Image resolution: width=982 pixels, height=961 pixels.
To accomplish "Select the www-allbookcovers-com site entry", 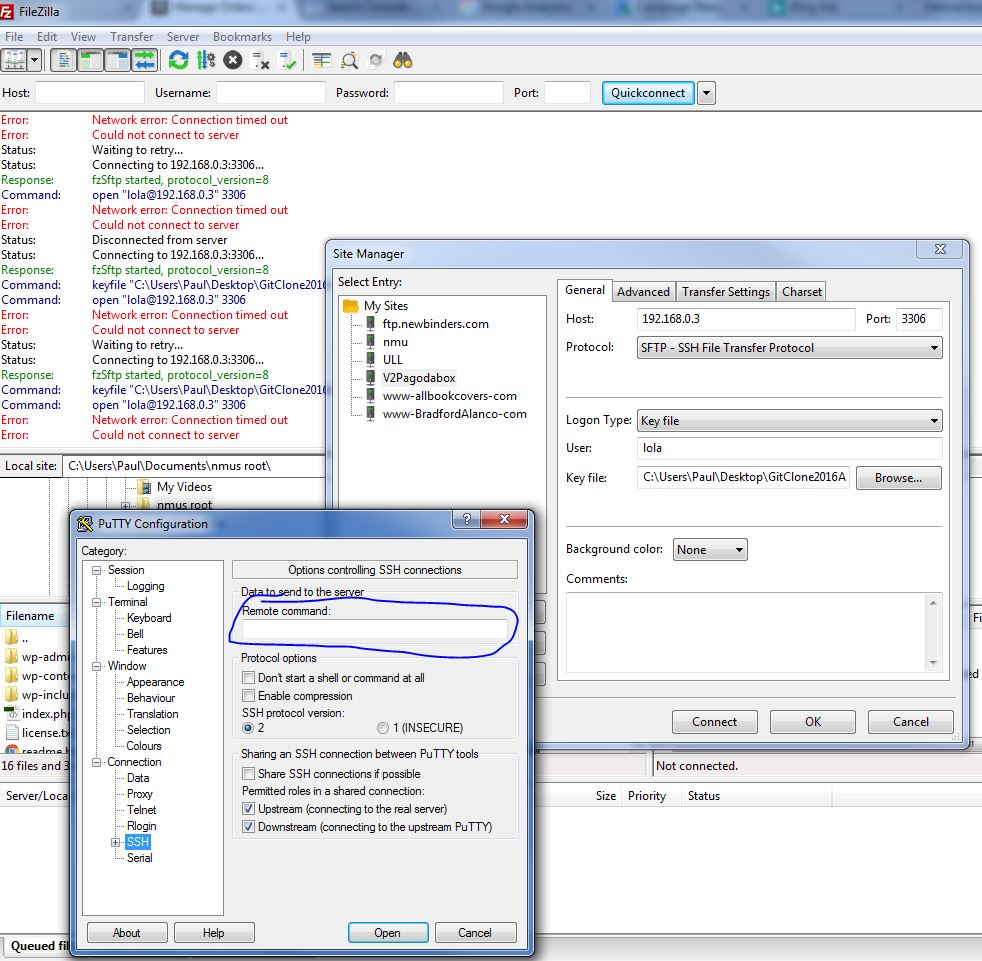I will [x=450, y=396].
